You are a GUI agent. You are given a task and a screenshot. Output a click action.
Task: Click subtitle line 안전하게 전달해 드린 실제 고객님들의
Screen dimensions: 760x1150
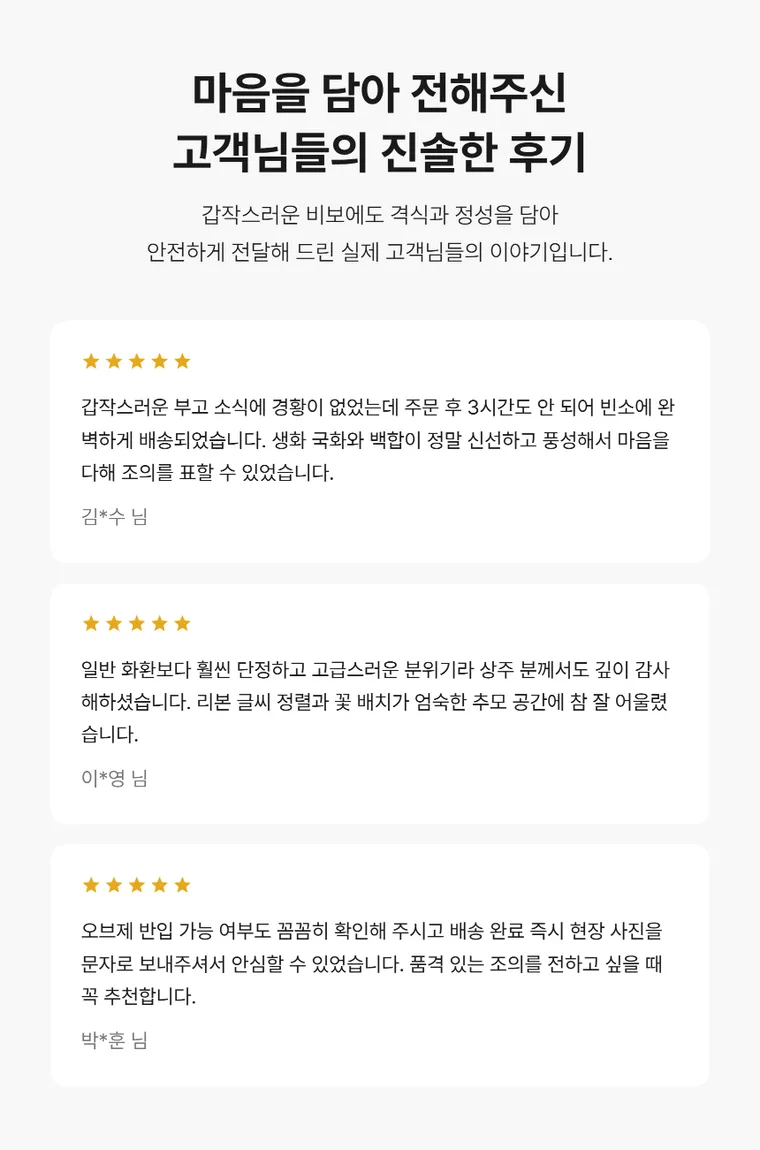coord(315,252)
